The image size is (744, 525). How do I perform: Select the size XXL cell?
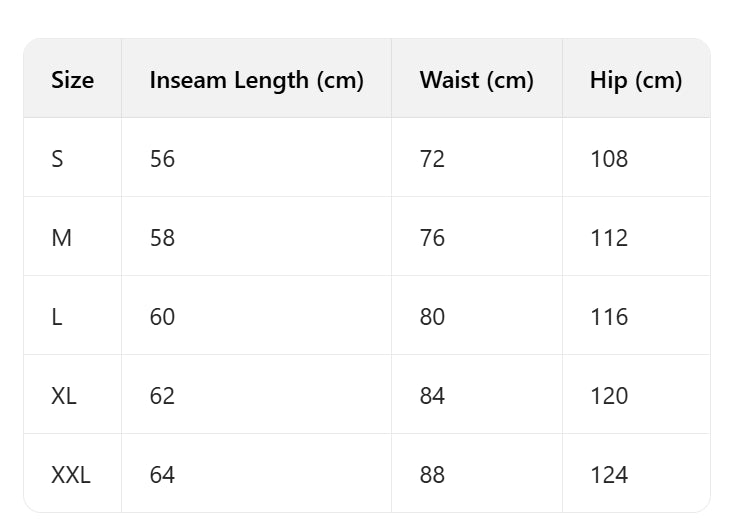tap(71, 475)
